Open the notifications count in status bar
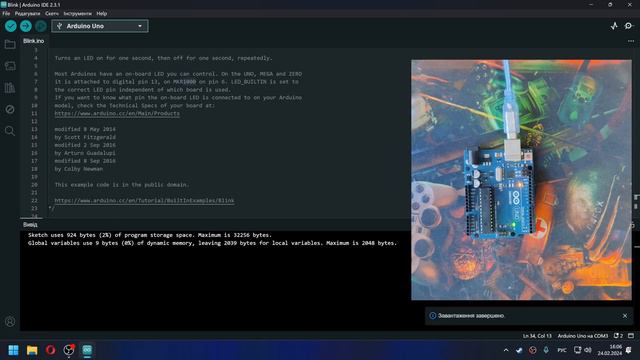Viewport: 640px width, 360px height. [x=618, y=336]
